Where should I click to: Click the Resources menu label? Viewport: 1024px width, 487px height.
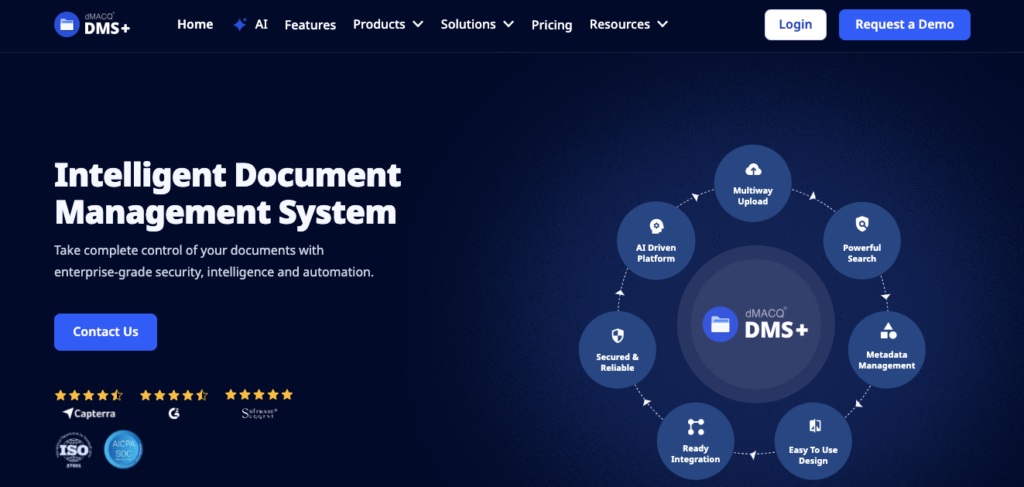click(x=620, y=24)
